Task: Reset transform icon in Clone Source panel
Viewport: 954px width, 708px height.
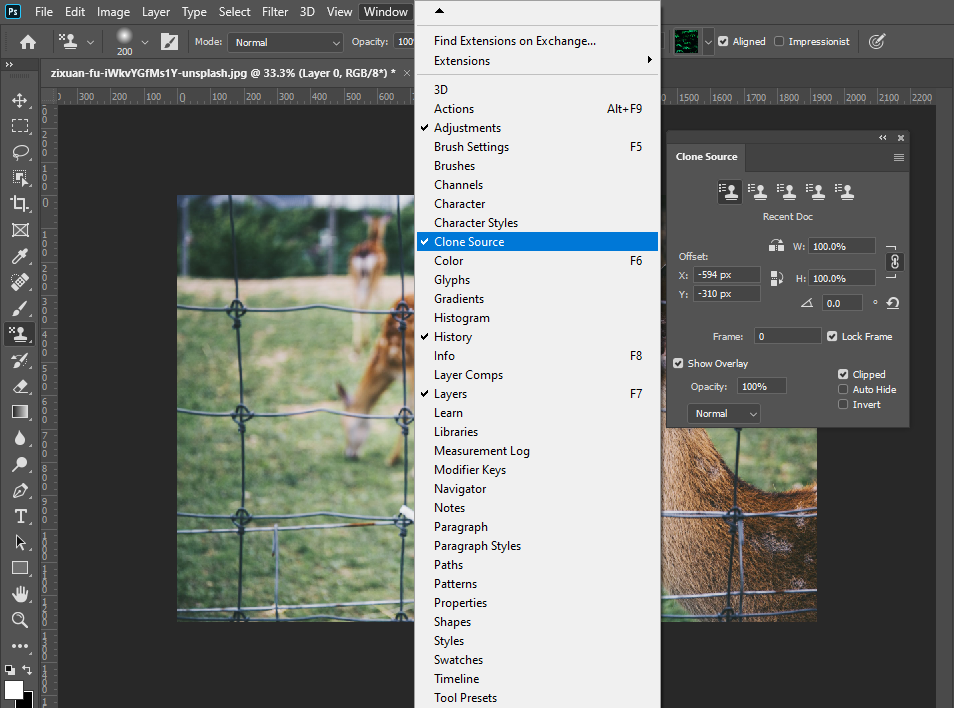Action: [x=893, y=303]
